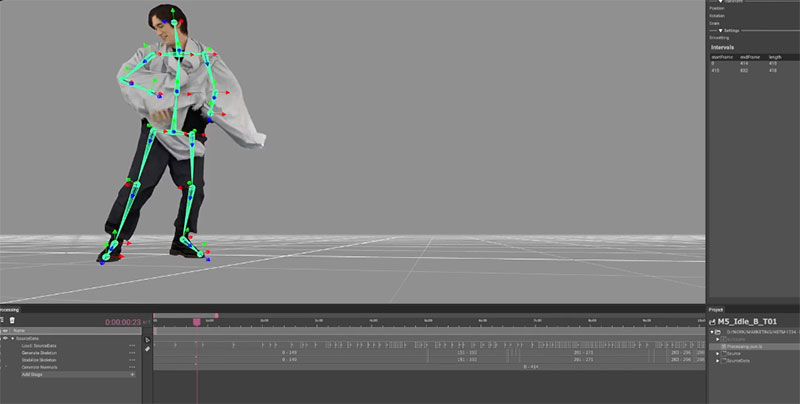Click the 0 - 149 segment on Stabilize Skeleton track

tap(289, 360)
